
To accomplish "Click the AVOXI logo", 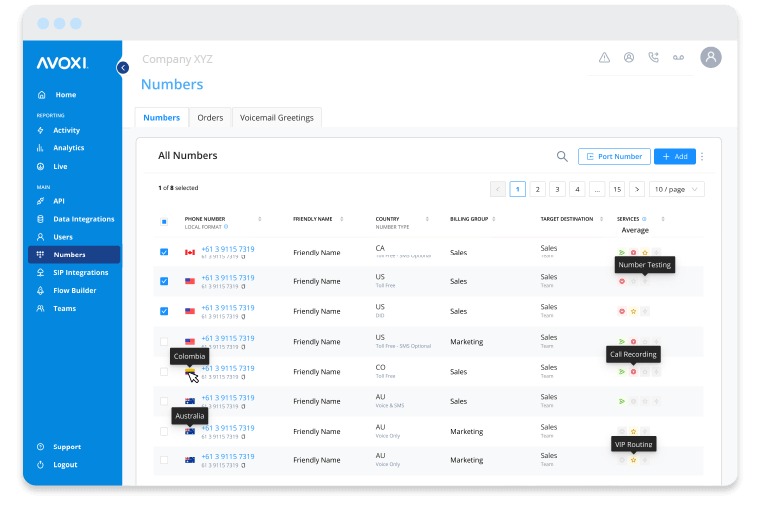I will coord(63,63).
